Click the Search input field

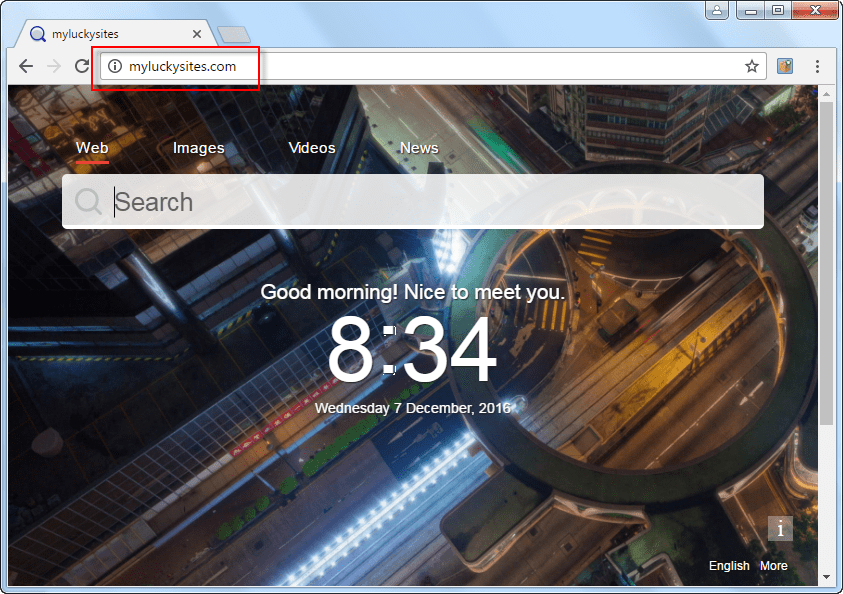[412, 202]
